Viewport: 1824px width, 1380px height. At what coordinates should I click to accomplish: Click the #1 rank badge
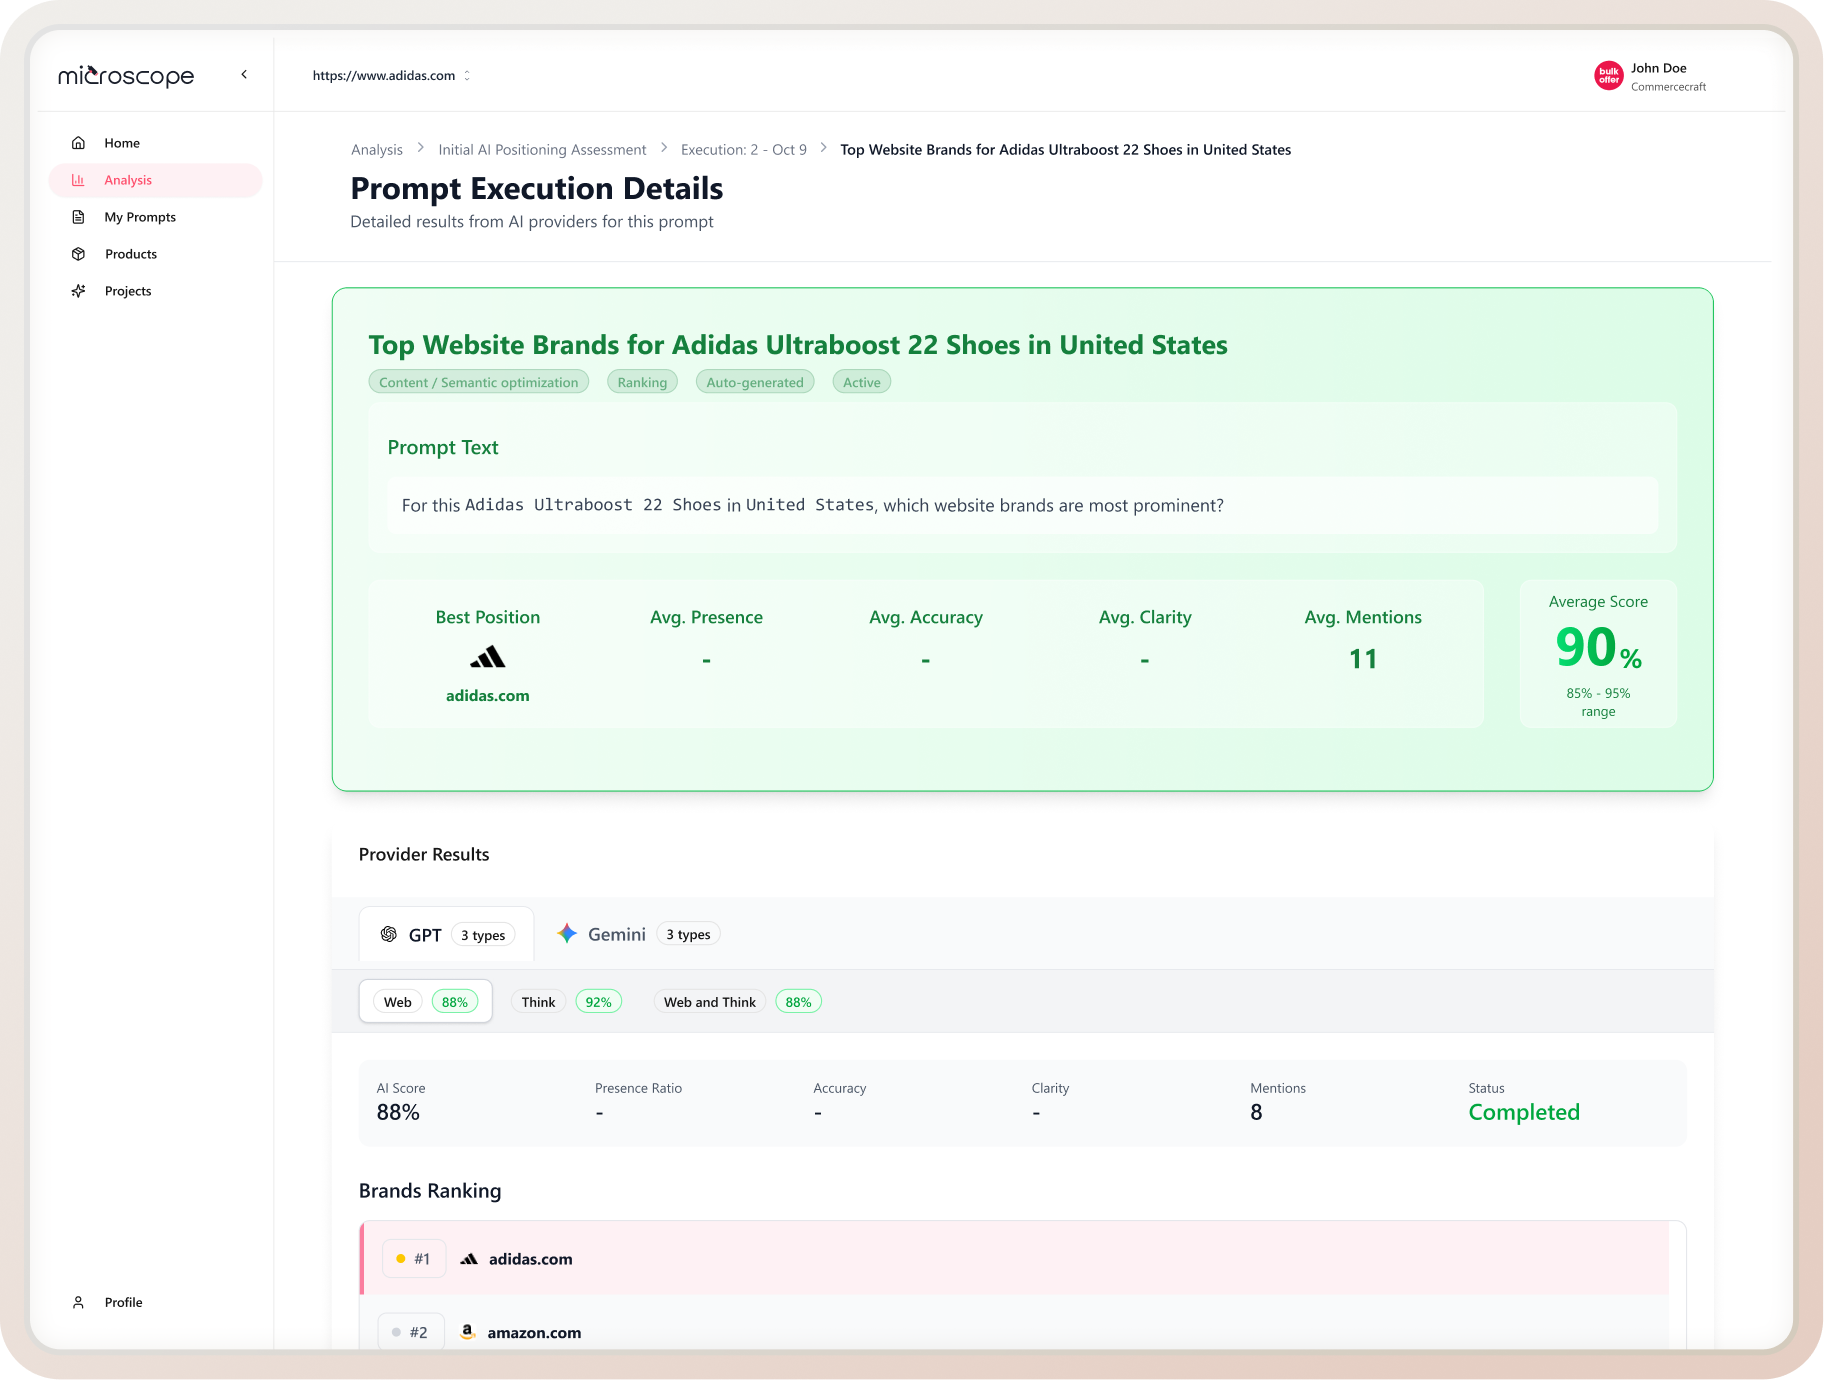414,1259
